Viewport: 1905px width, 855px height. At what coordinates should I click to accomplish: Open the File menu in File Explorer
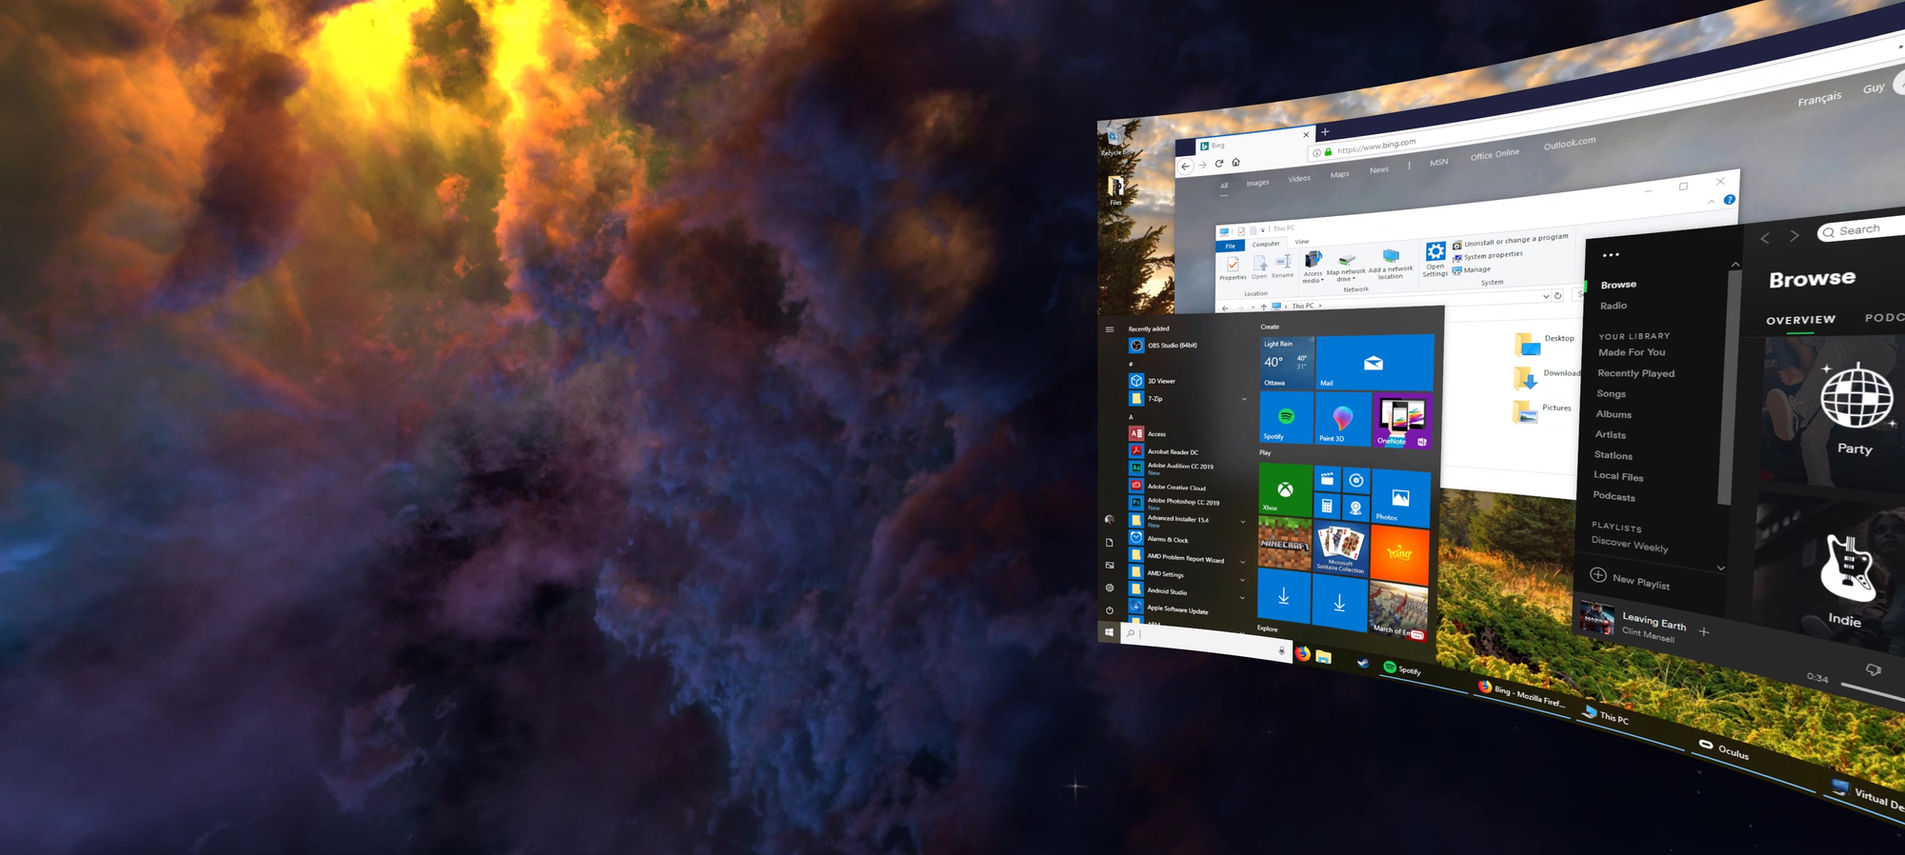1230,245
